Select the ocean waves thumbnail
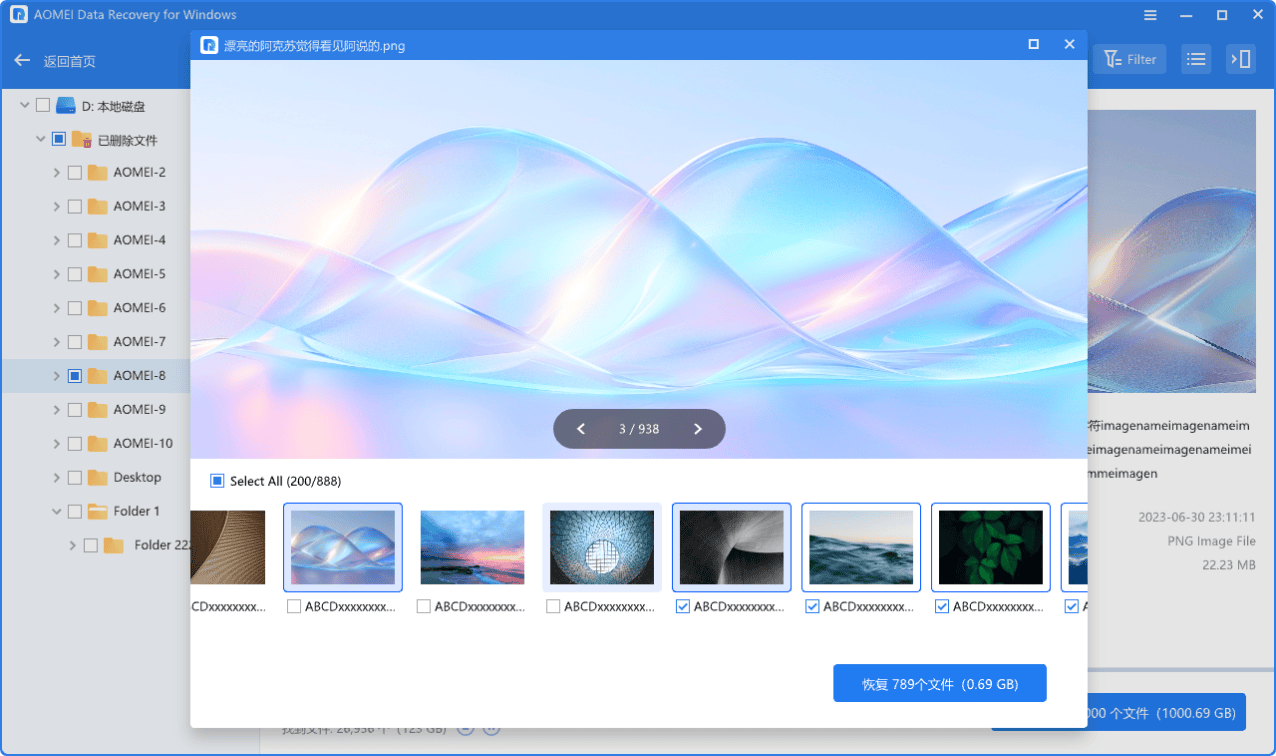Screen dimensions: 1276x756 click(x=860, y=547)
